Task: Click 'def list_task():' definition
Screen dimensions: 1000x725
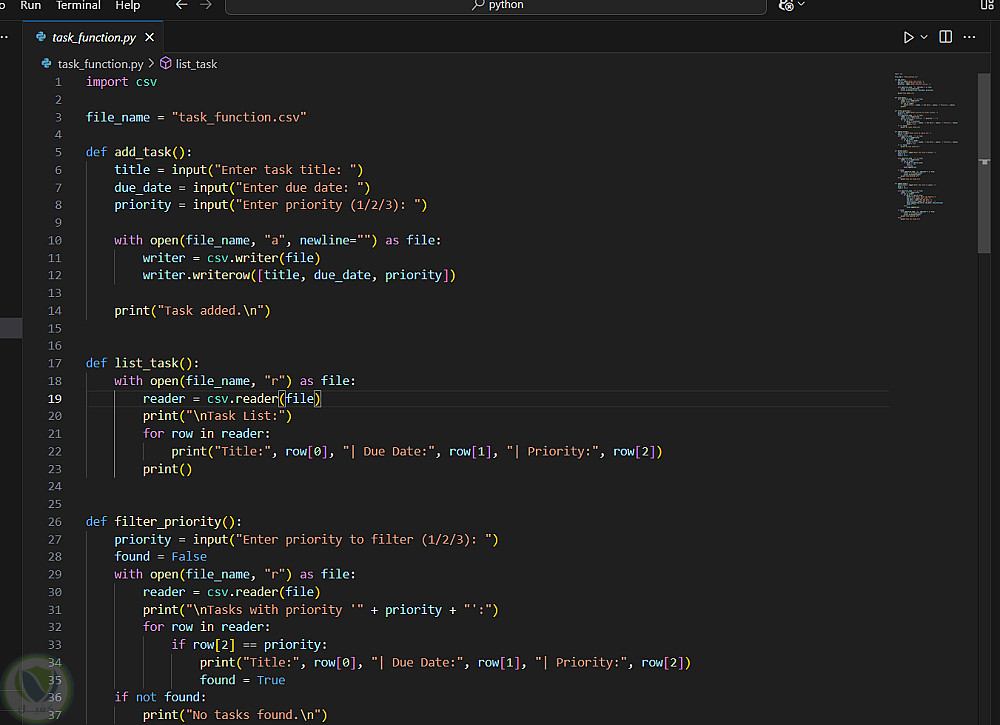Action: click(x=142, y=363)
